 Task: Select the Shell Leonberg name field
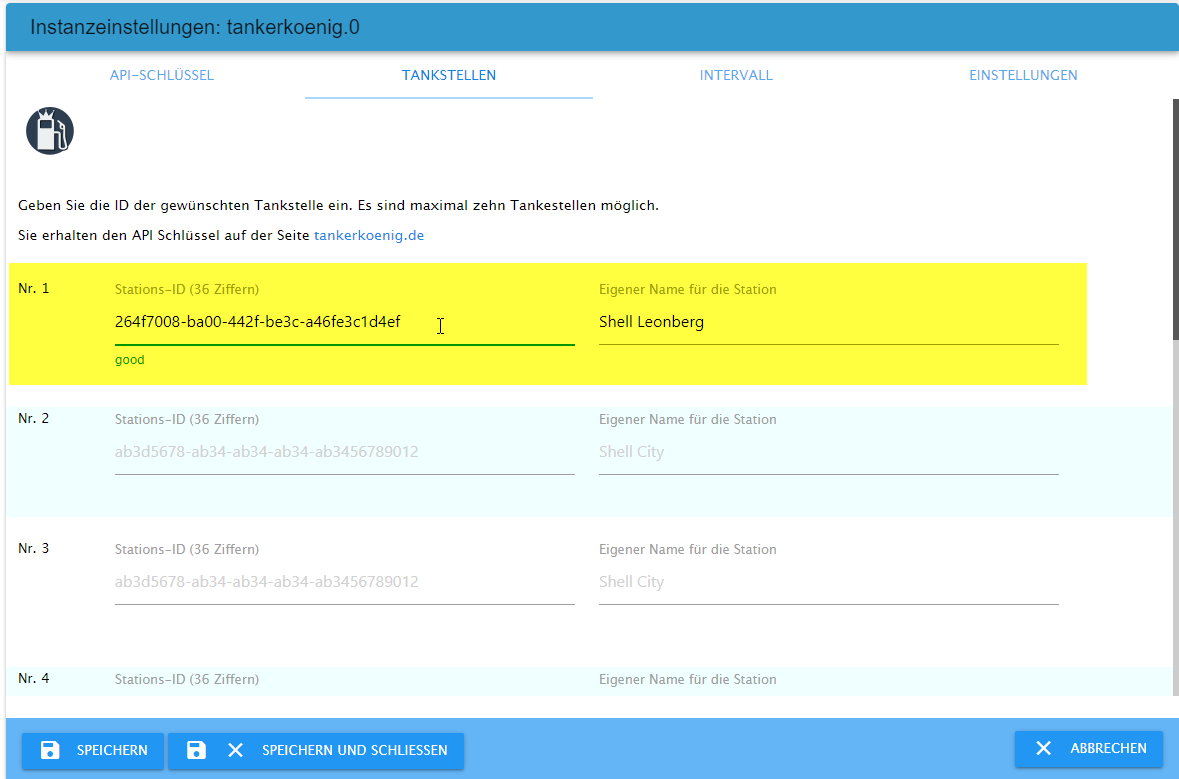point(828,322)
